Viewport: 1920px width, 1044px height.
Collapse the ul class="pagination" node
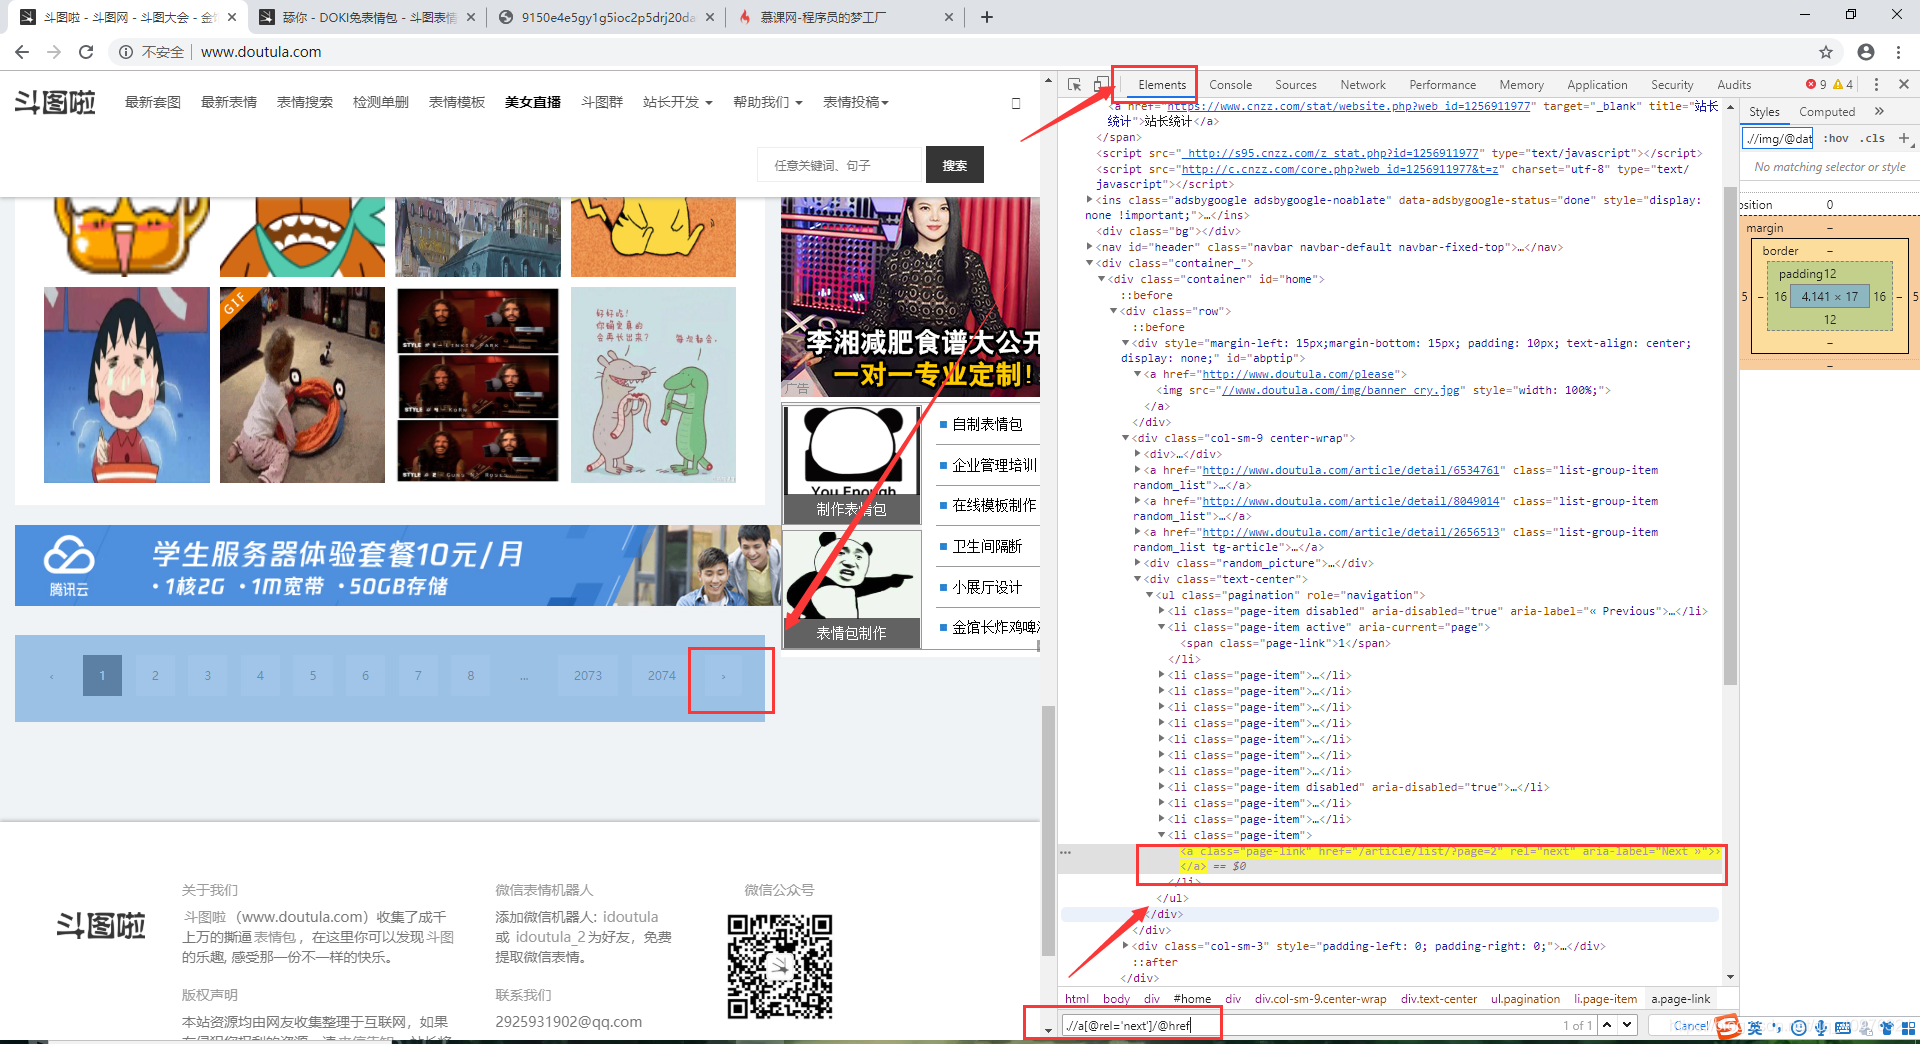click(x=1149, y=595)
